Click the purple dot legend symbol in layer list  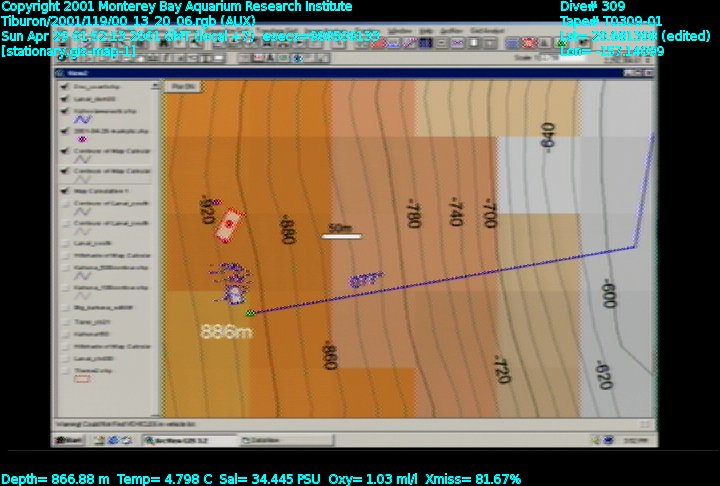82,139
